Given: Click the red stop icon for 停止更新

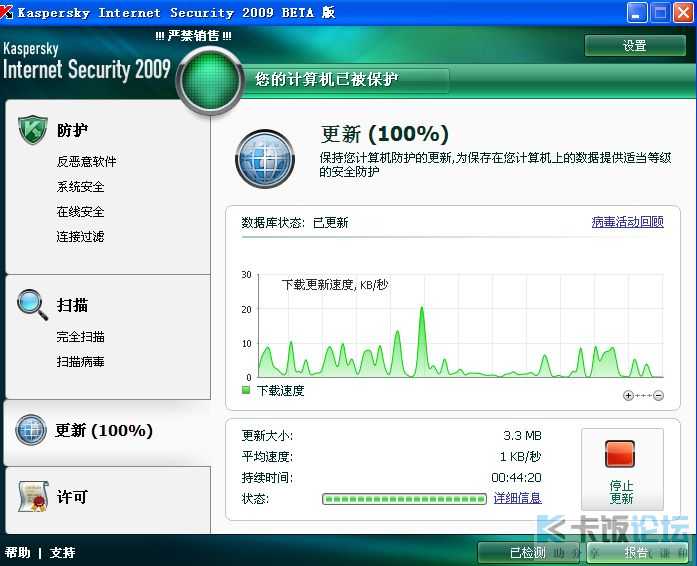Looking at the screenshot, I should [x=620, y=454].
